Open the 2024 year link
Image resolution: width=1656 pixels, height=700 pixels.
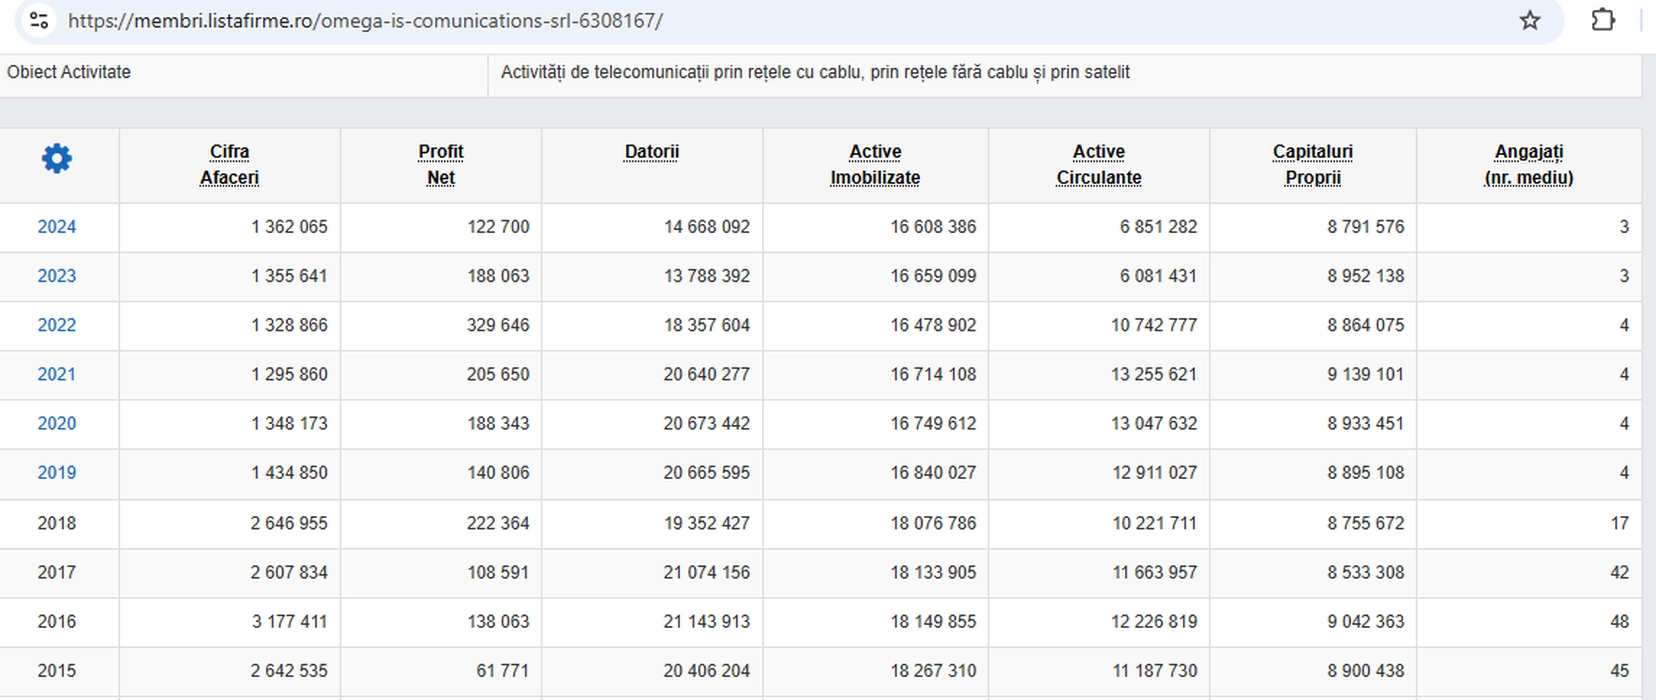click(57, 227)
